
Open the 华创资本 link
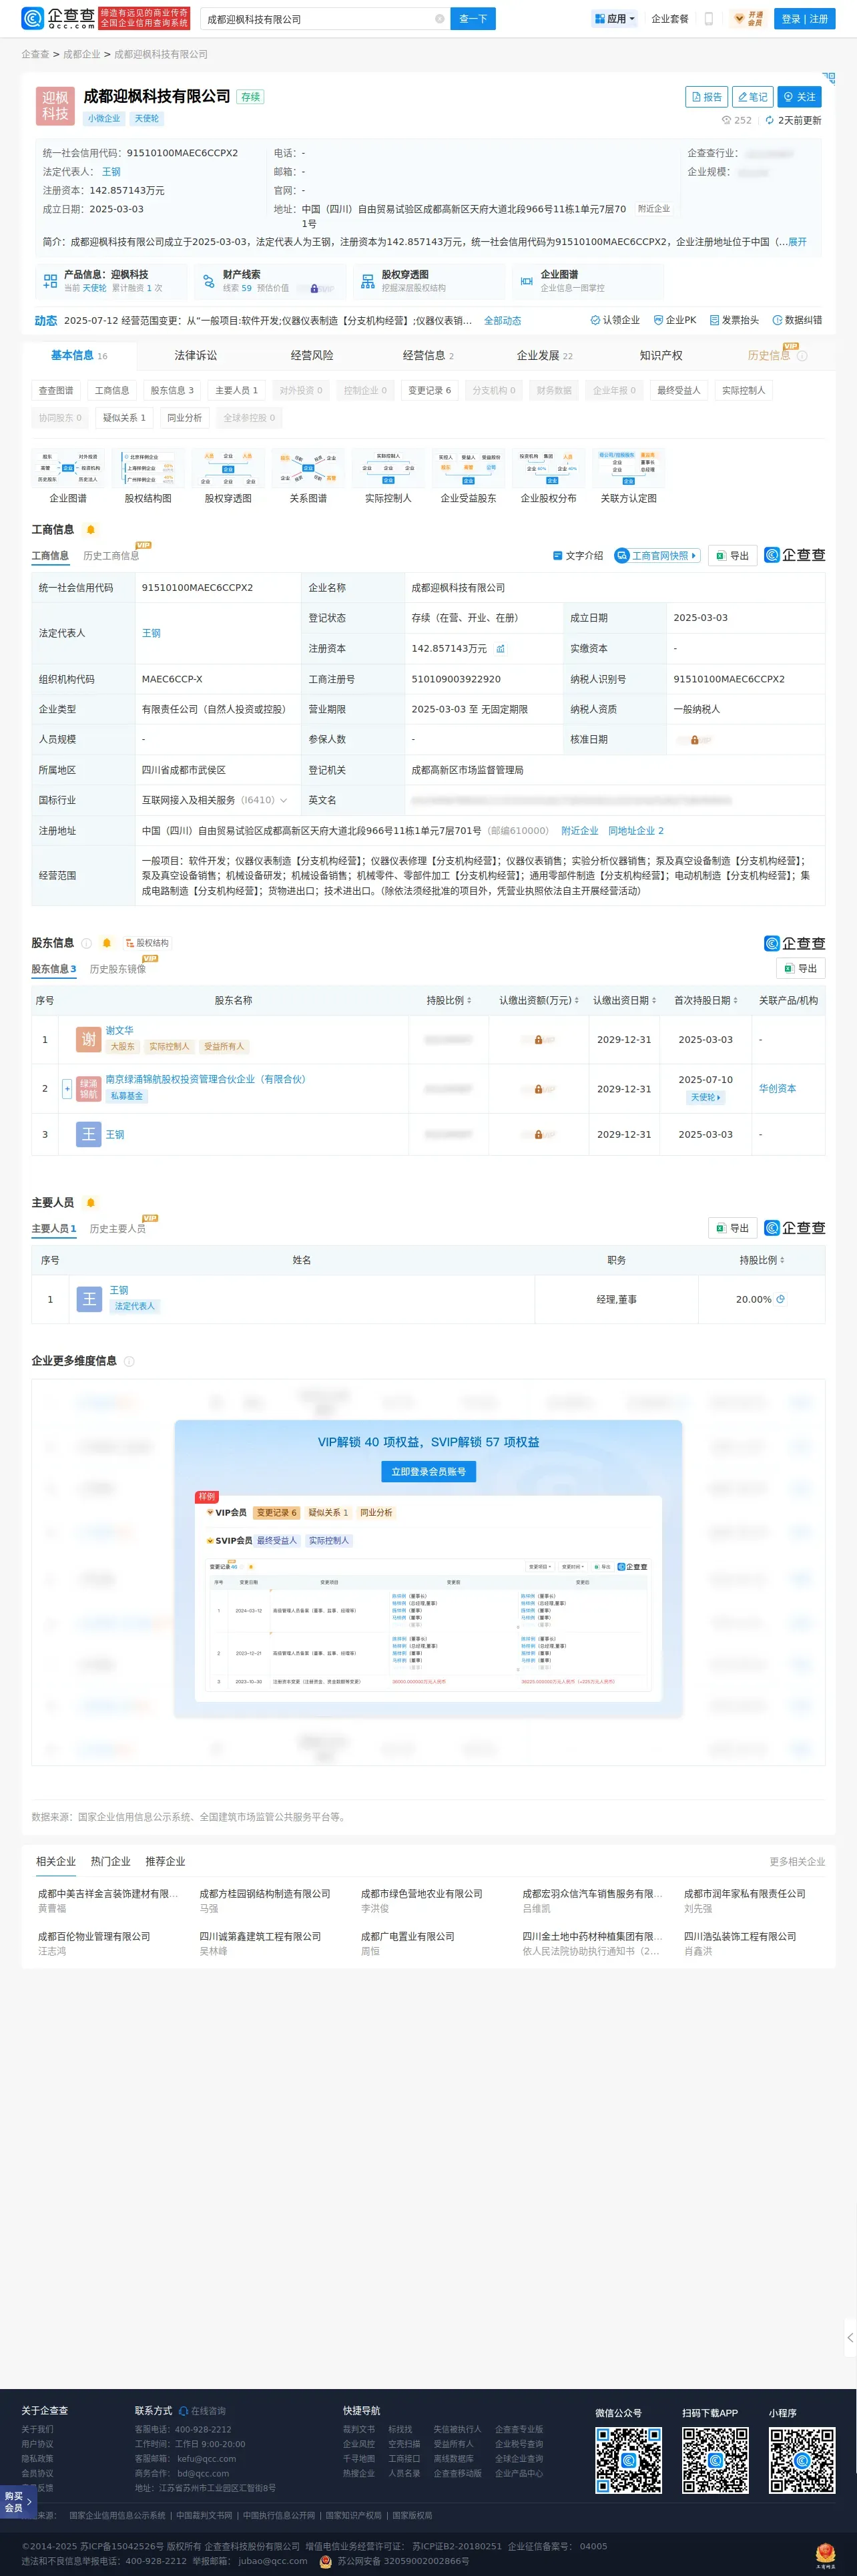click(777, 1089)
